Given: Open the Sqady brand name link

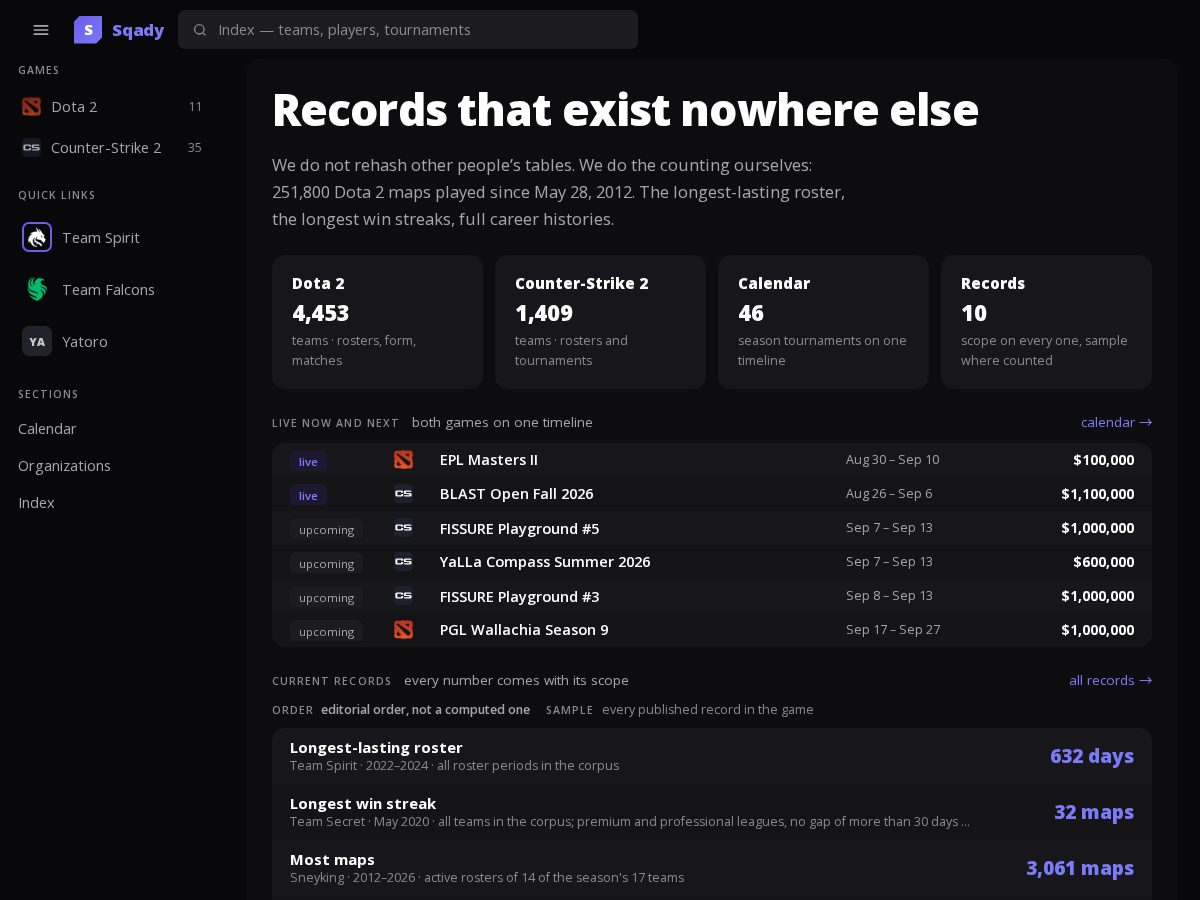Looking at the screenshot, I should (138, 30).
